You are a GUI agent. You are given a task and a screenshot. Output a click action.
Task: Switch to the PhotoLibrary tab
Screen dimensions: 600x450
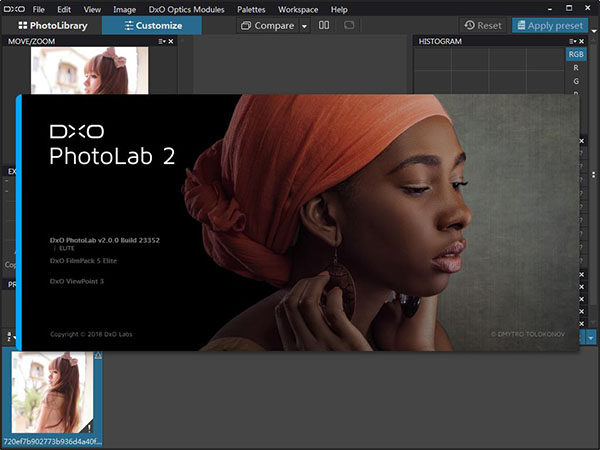click(x=53, y=26)
